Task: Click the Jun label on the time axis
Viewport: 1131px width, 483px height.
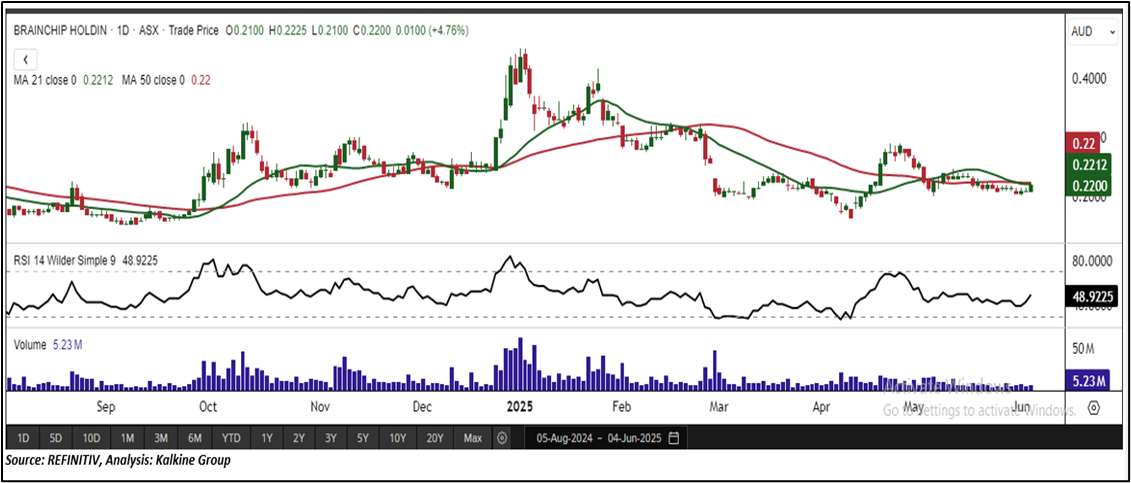Action: pos(1021,407)
